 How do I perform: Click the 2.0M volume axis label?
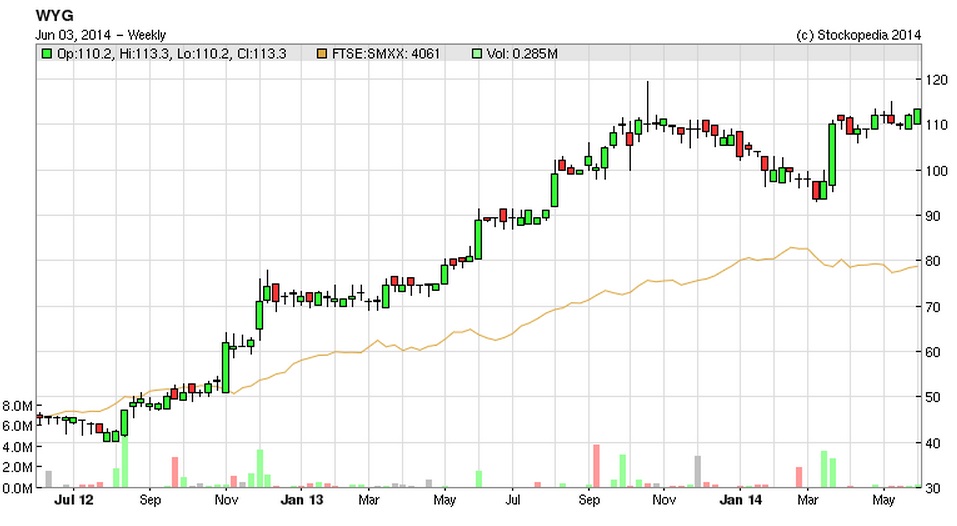(x=18, y=467)
